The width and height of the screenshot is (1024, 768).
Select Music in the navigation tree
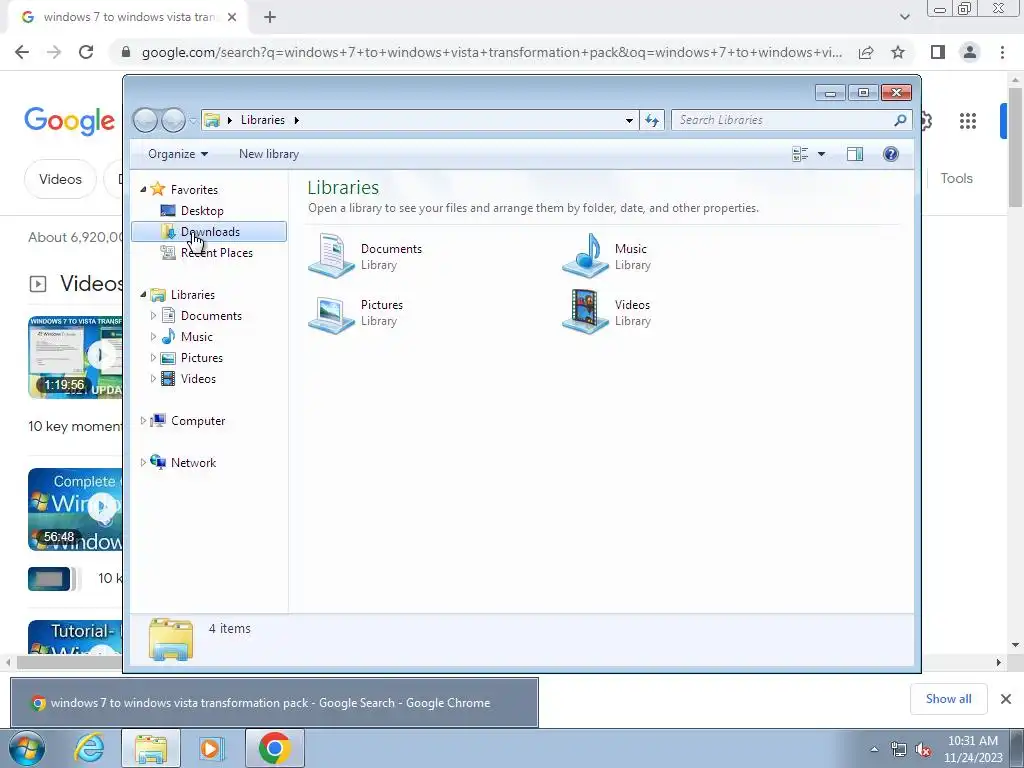click(x=197, y=337)
